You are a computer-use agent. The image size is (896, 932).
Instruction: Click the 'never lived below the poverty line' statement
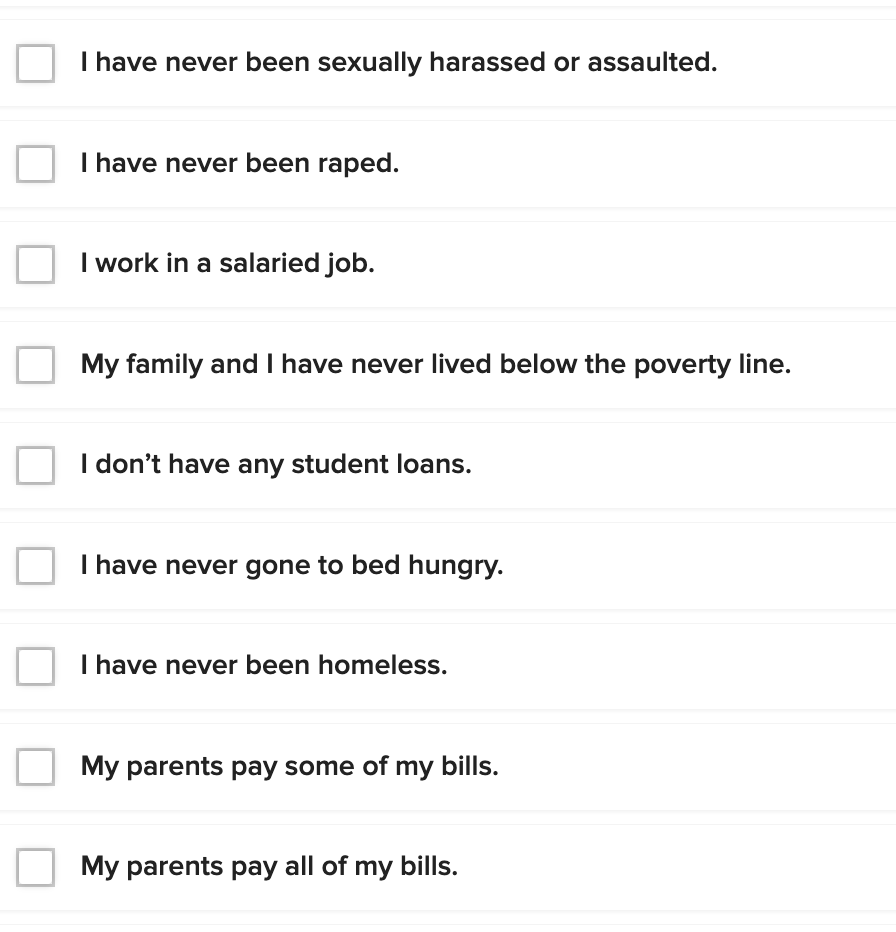(x=436, y=364)
